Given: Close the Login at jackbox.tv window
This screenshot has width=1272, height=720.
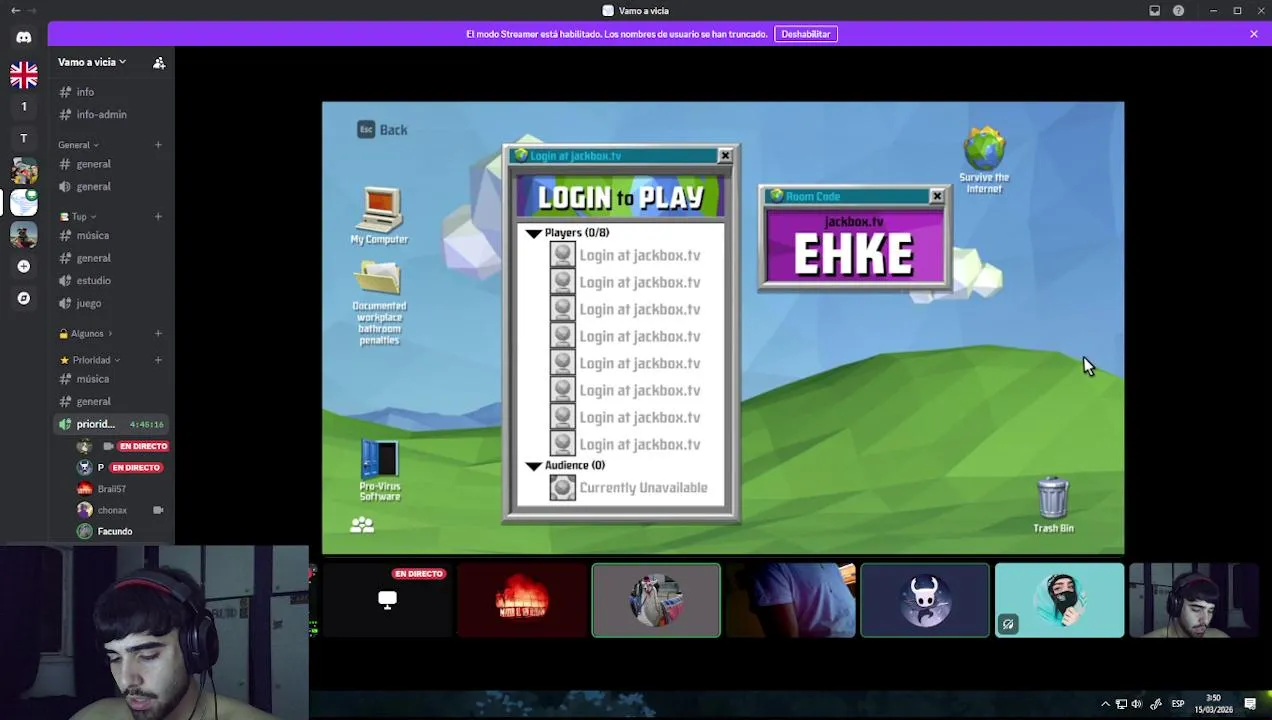Looking at the screenshot, I should 725,156.
